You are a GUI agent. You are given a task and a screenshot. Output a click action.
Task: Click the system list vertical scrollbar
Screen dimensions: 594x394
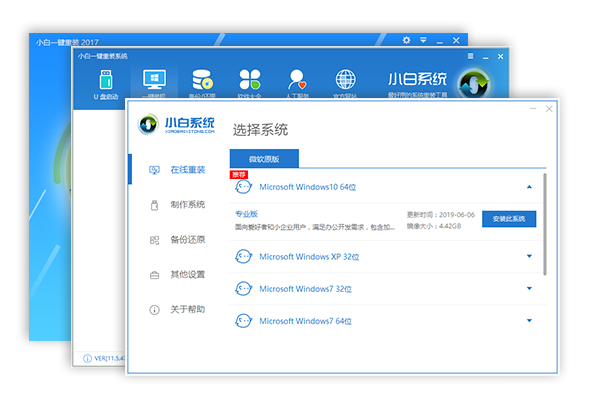544,224
